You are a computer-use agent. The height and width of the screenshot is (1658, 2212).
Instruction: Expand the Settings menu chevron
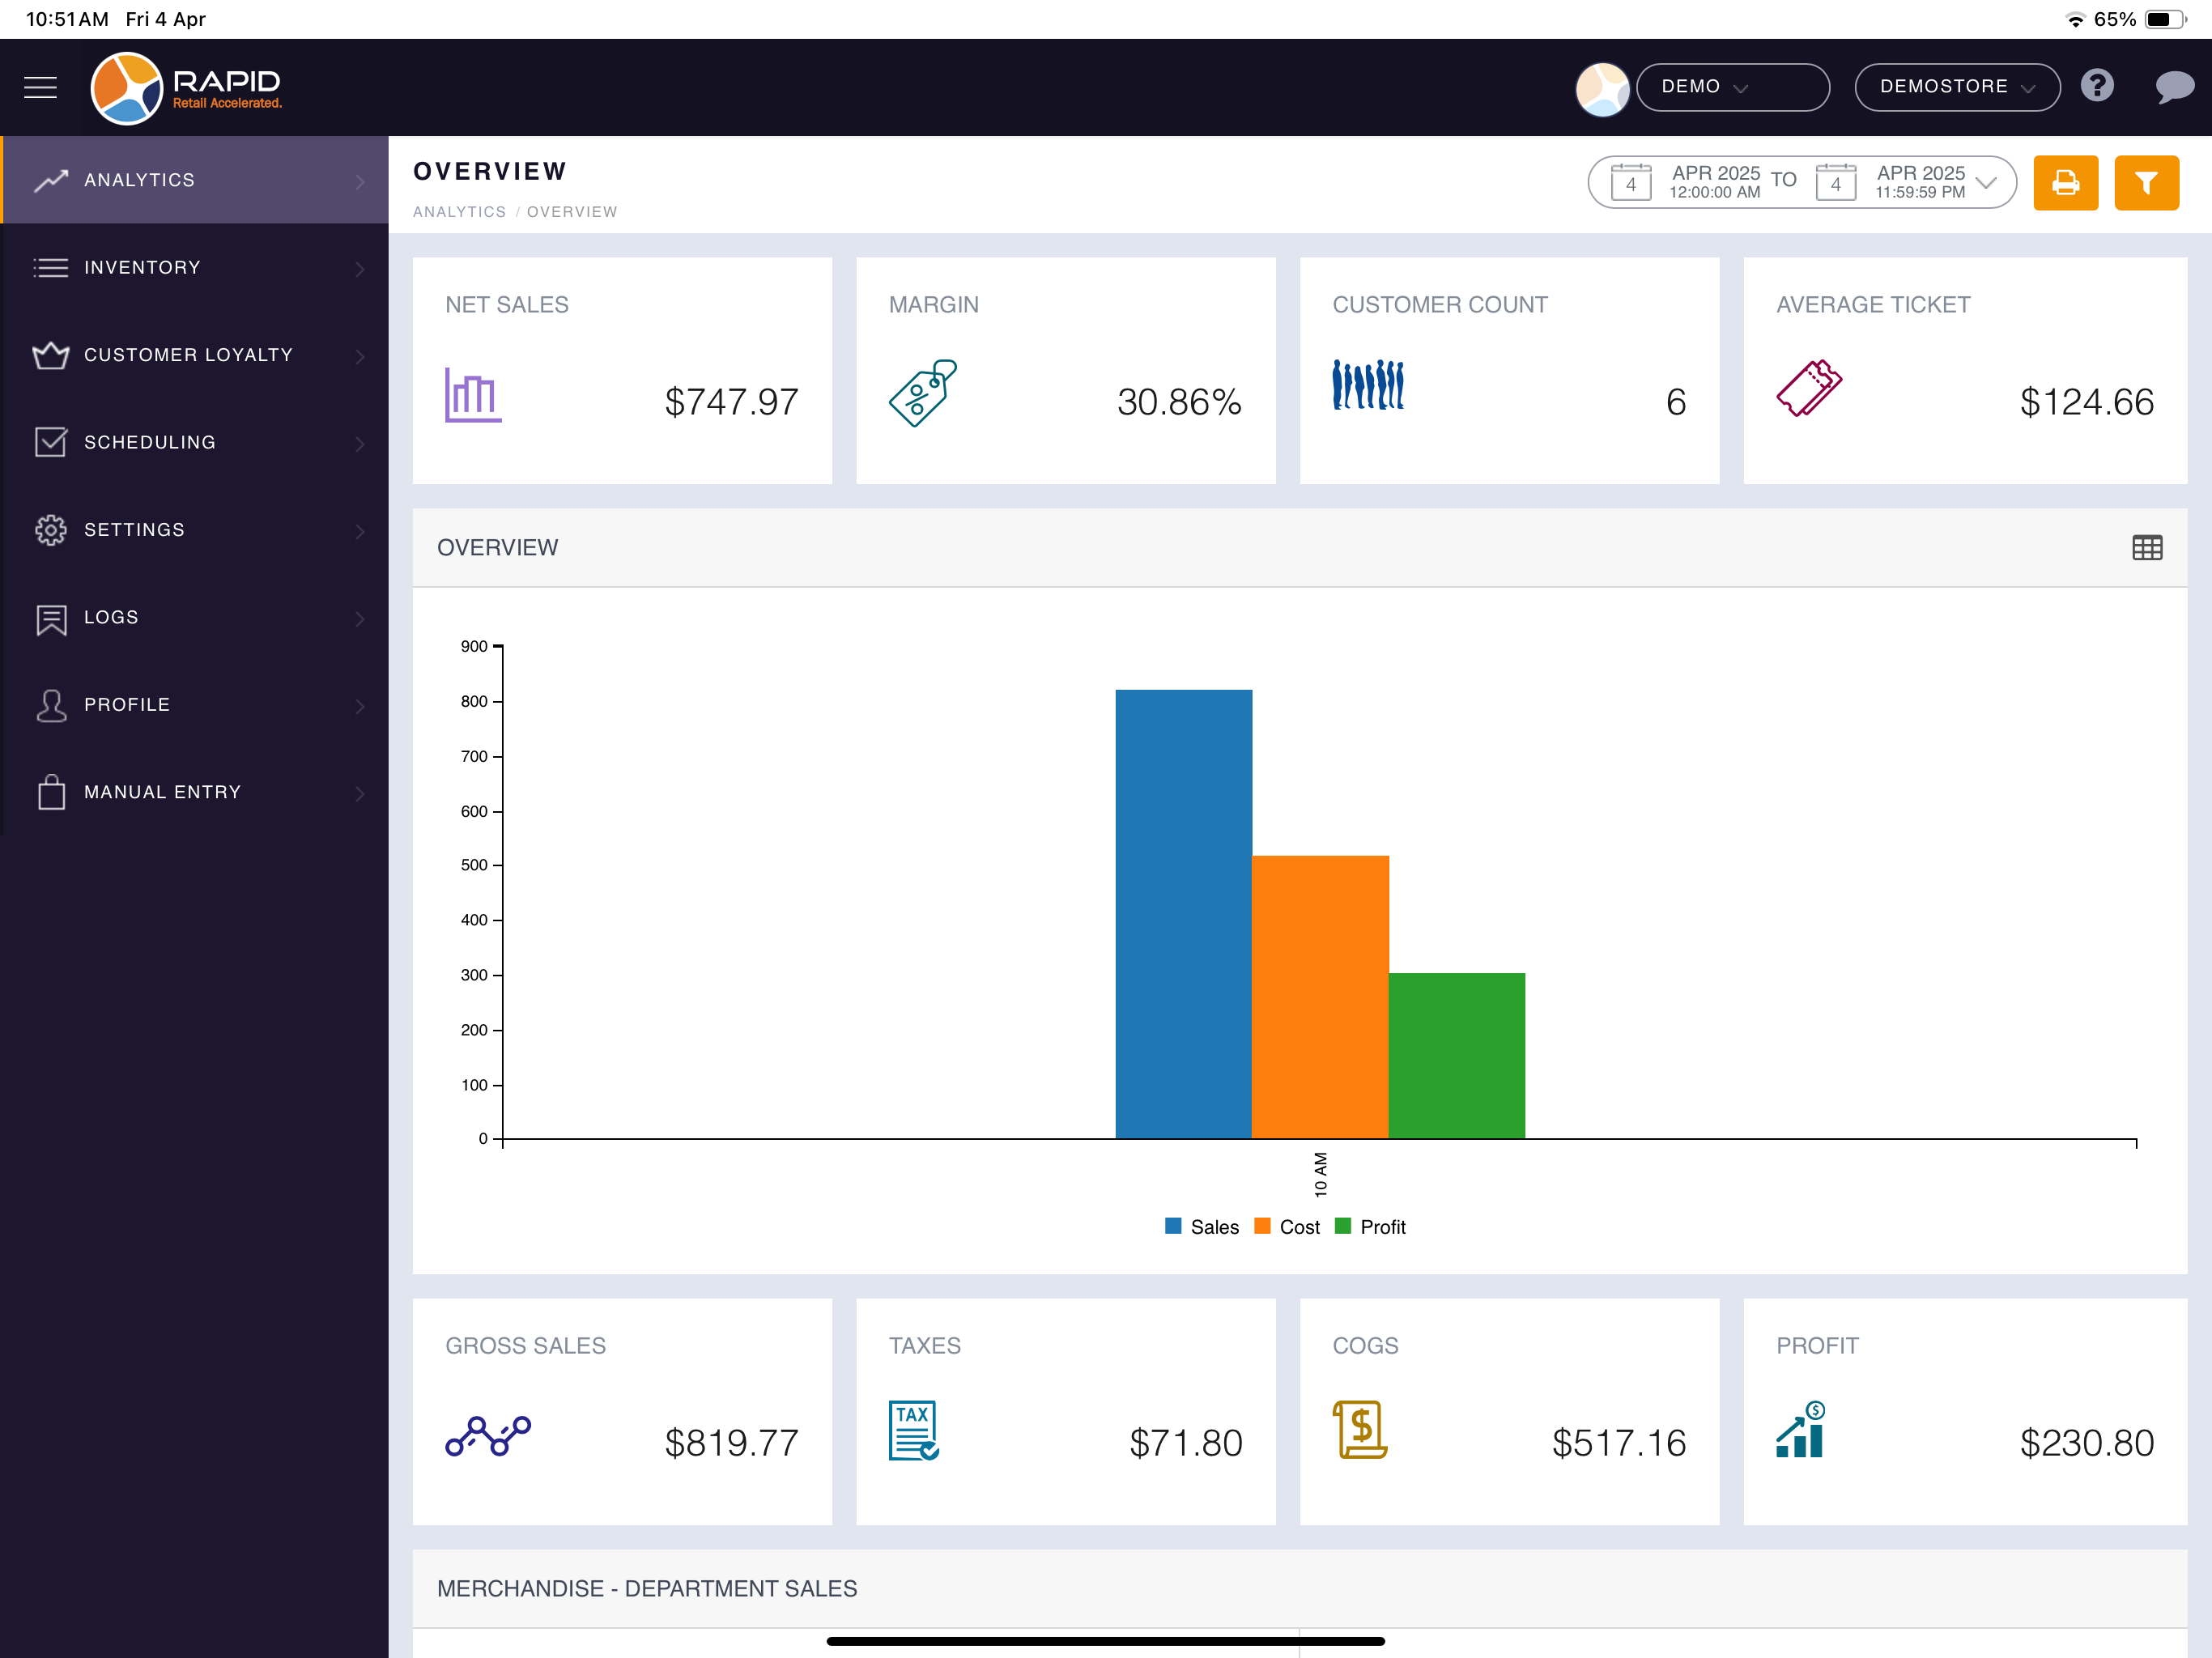tap(360, 531)
